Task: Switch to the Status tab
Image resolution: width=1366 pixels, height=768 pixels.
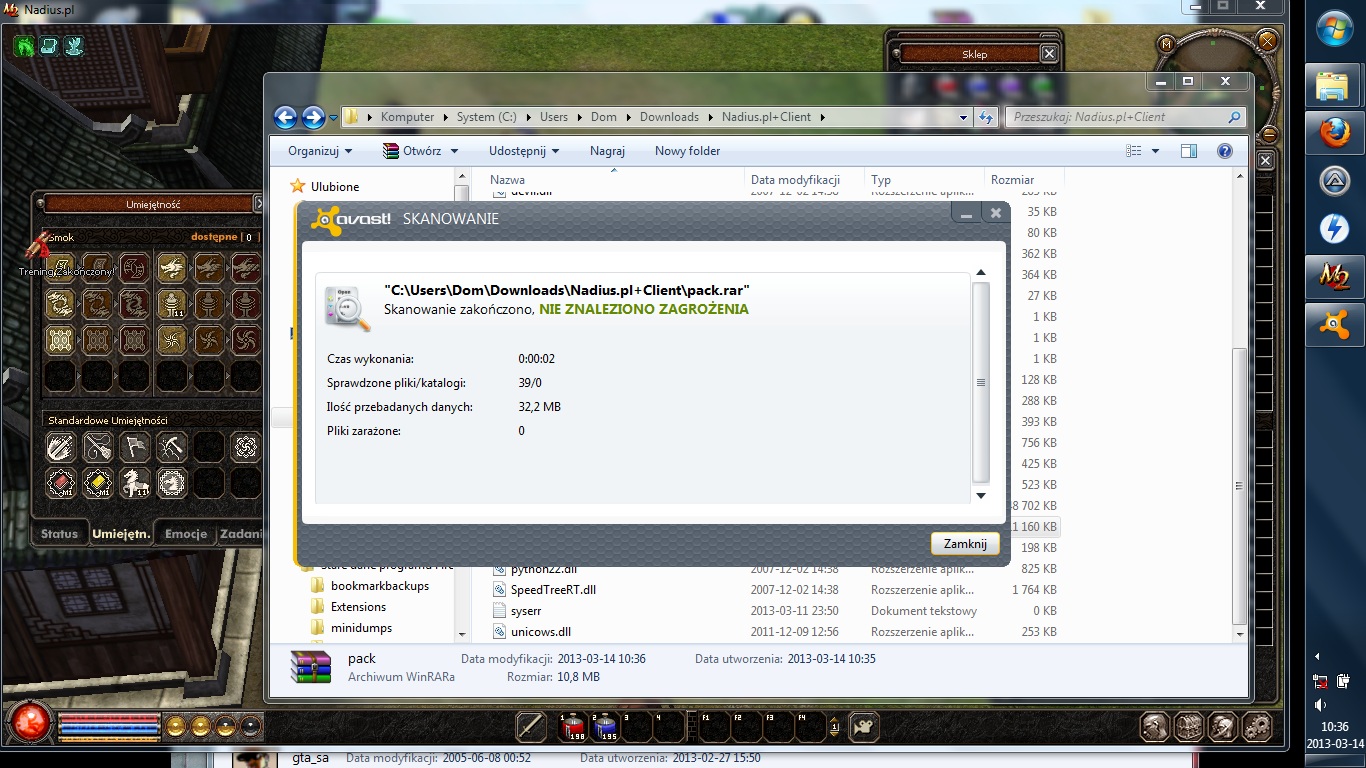Action: [59, 534]
